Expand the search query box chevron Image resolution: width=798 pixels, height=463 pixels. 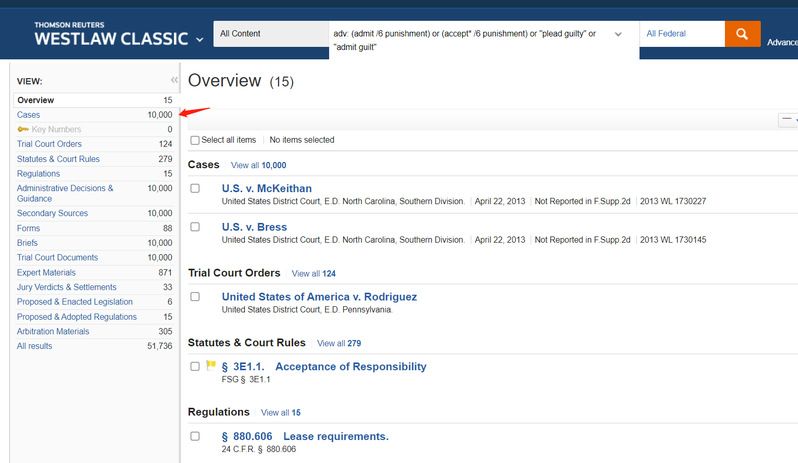[618, 34]
